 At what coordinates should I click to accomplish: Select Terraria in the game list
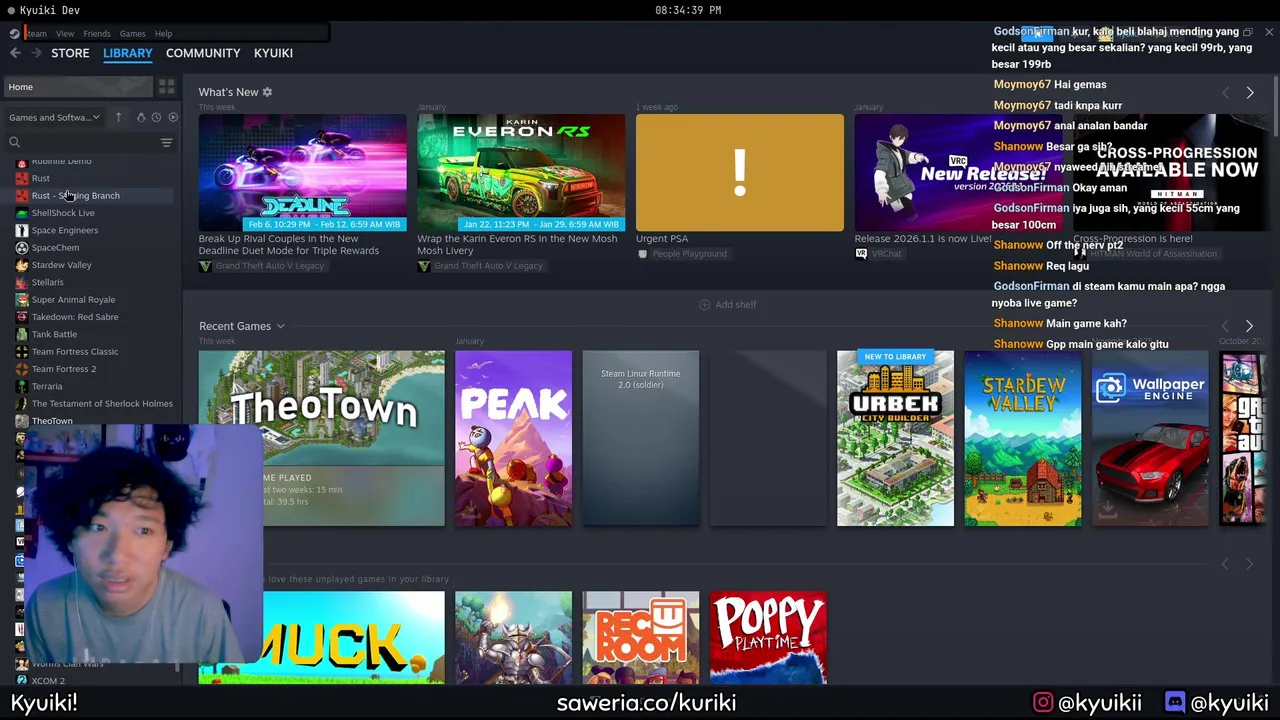point(46,386)
